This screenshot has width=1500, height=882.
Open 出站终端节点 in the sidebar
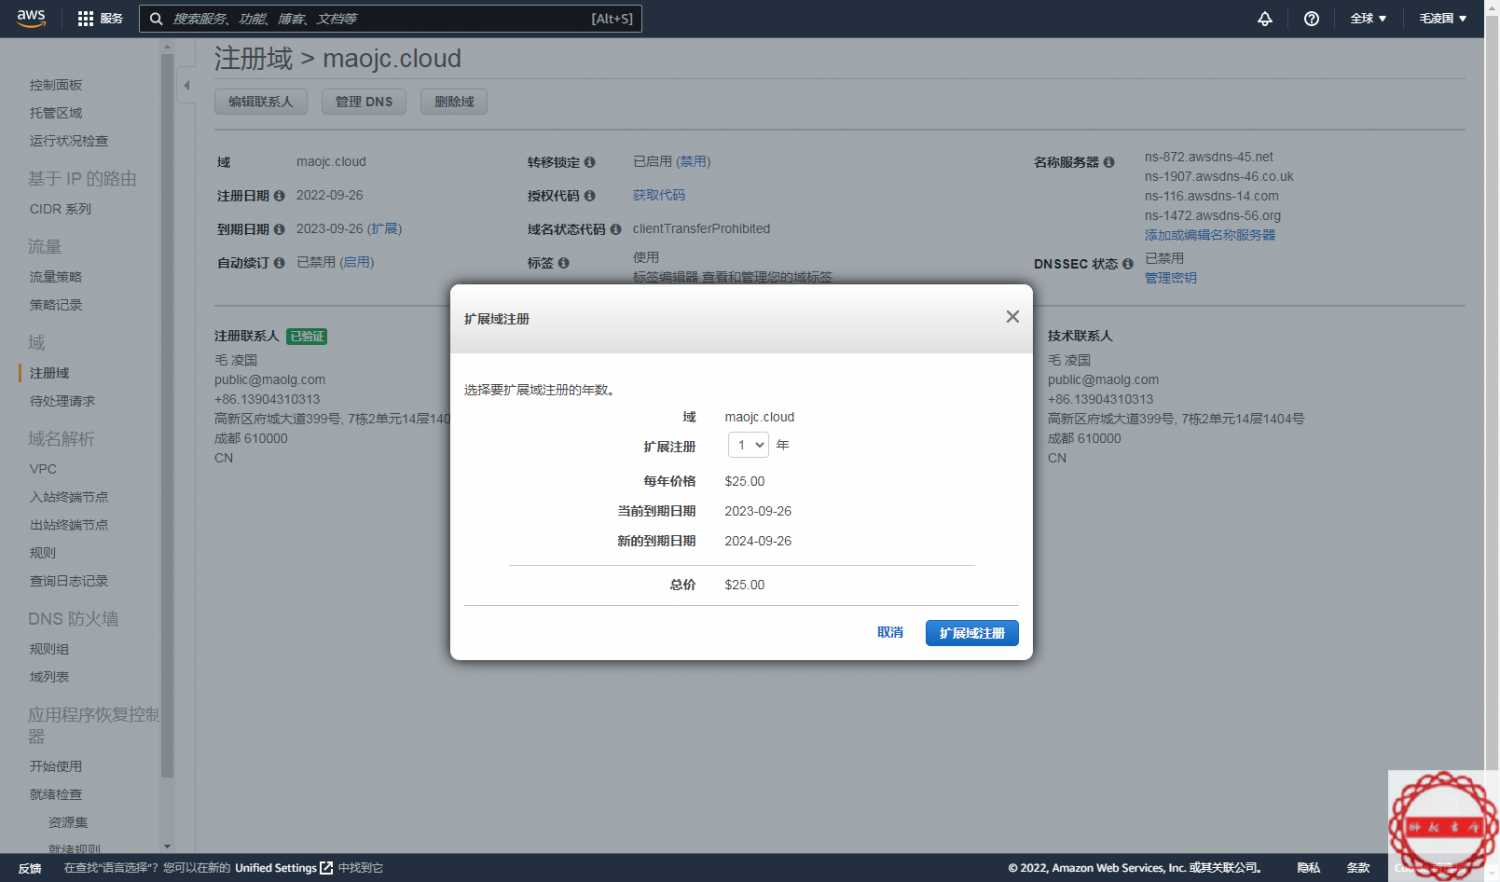pyautogui.click(x=69, y=525)
